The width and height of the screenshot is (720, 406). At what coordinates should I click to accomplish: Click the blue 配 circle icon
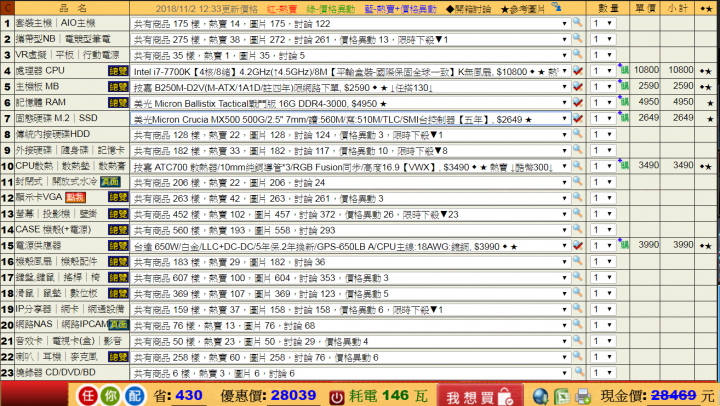[134, 395]
